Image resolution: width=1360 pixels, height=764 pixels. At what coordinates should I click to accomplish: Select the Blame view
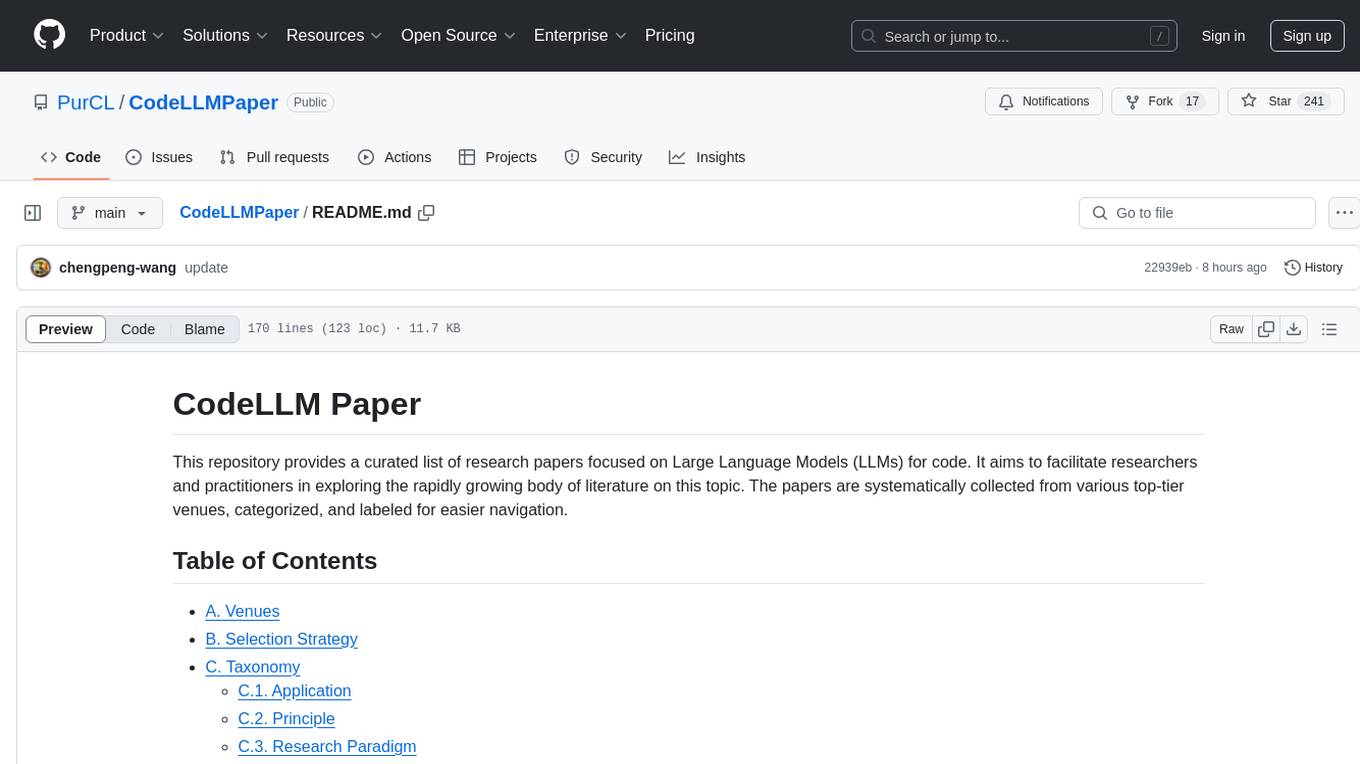pyautogui.click(x=204, y=329)
